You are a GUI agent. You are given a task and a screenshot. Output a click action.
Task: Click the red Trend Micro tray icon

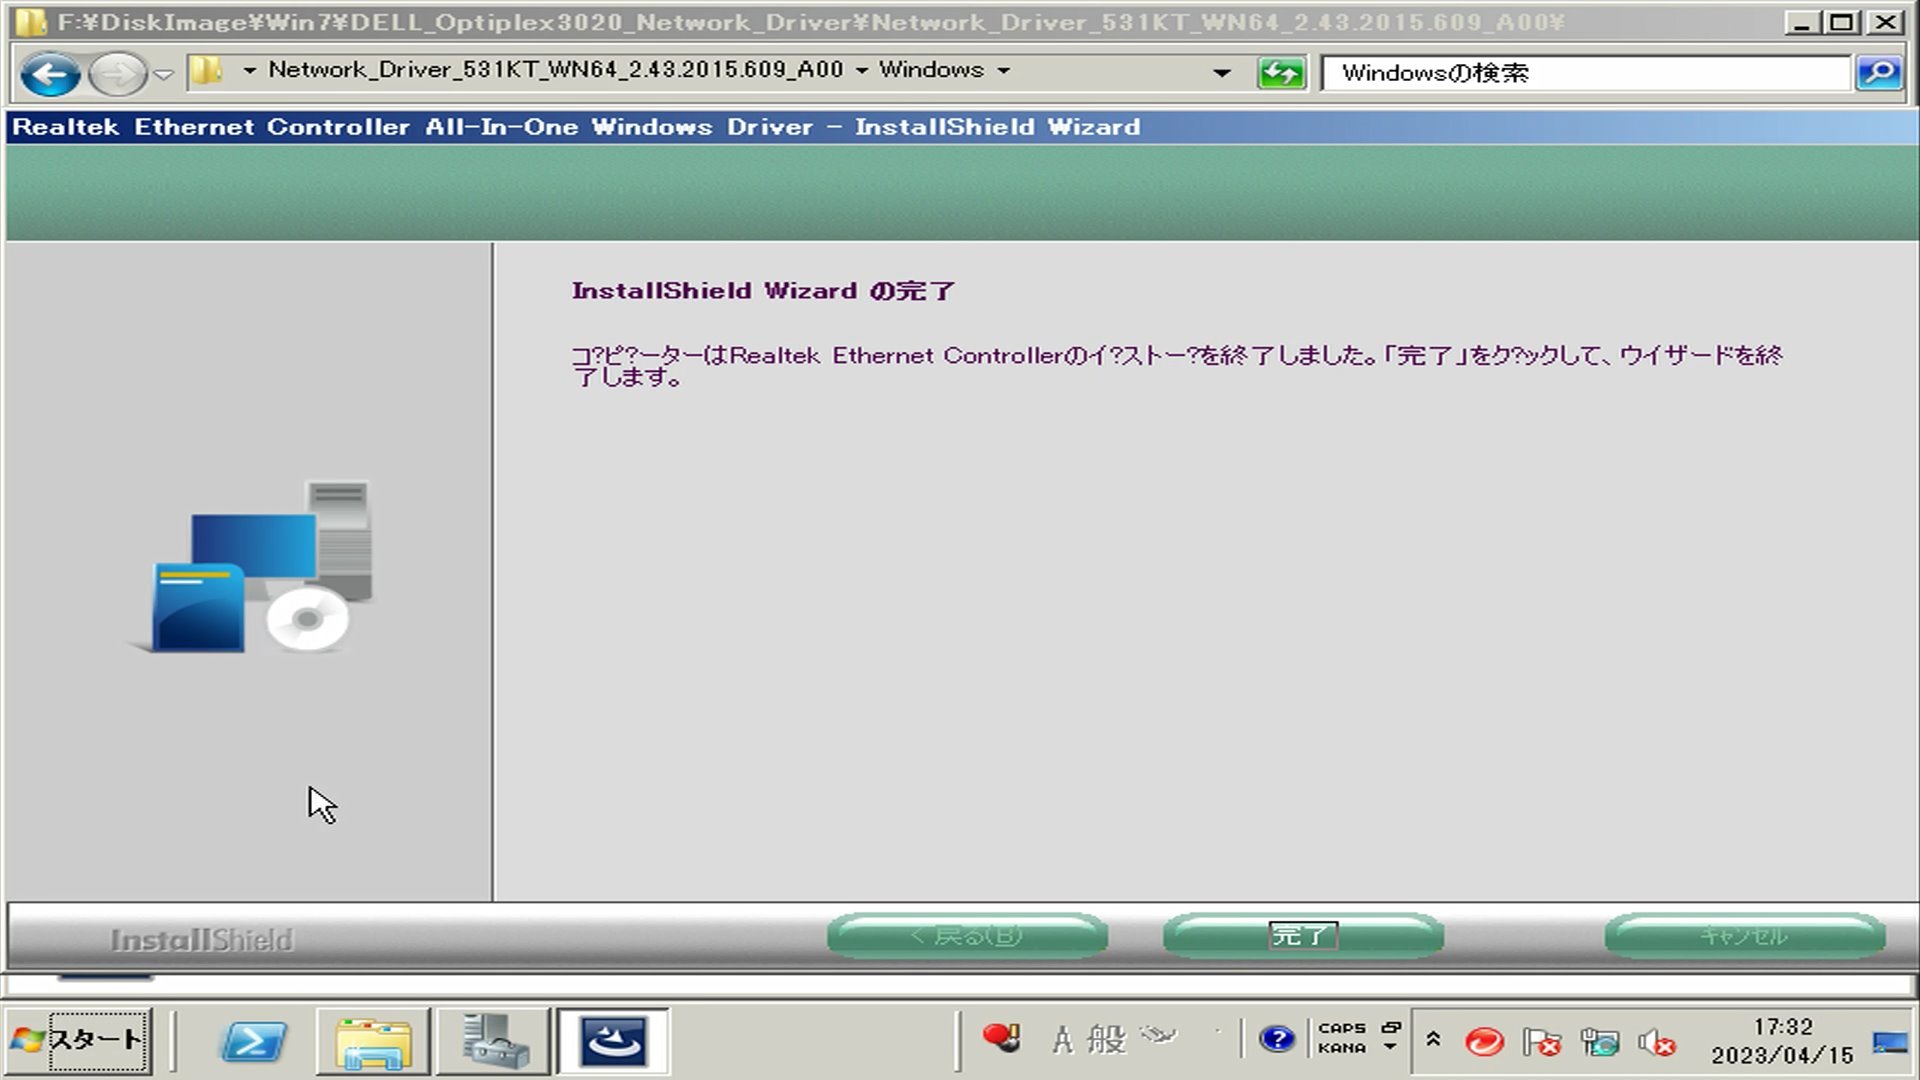(x=1484, y=1042)
